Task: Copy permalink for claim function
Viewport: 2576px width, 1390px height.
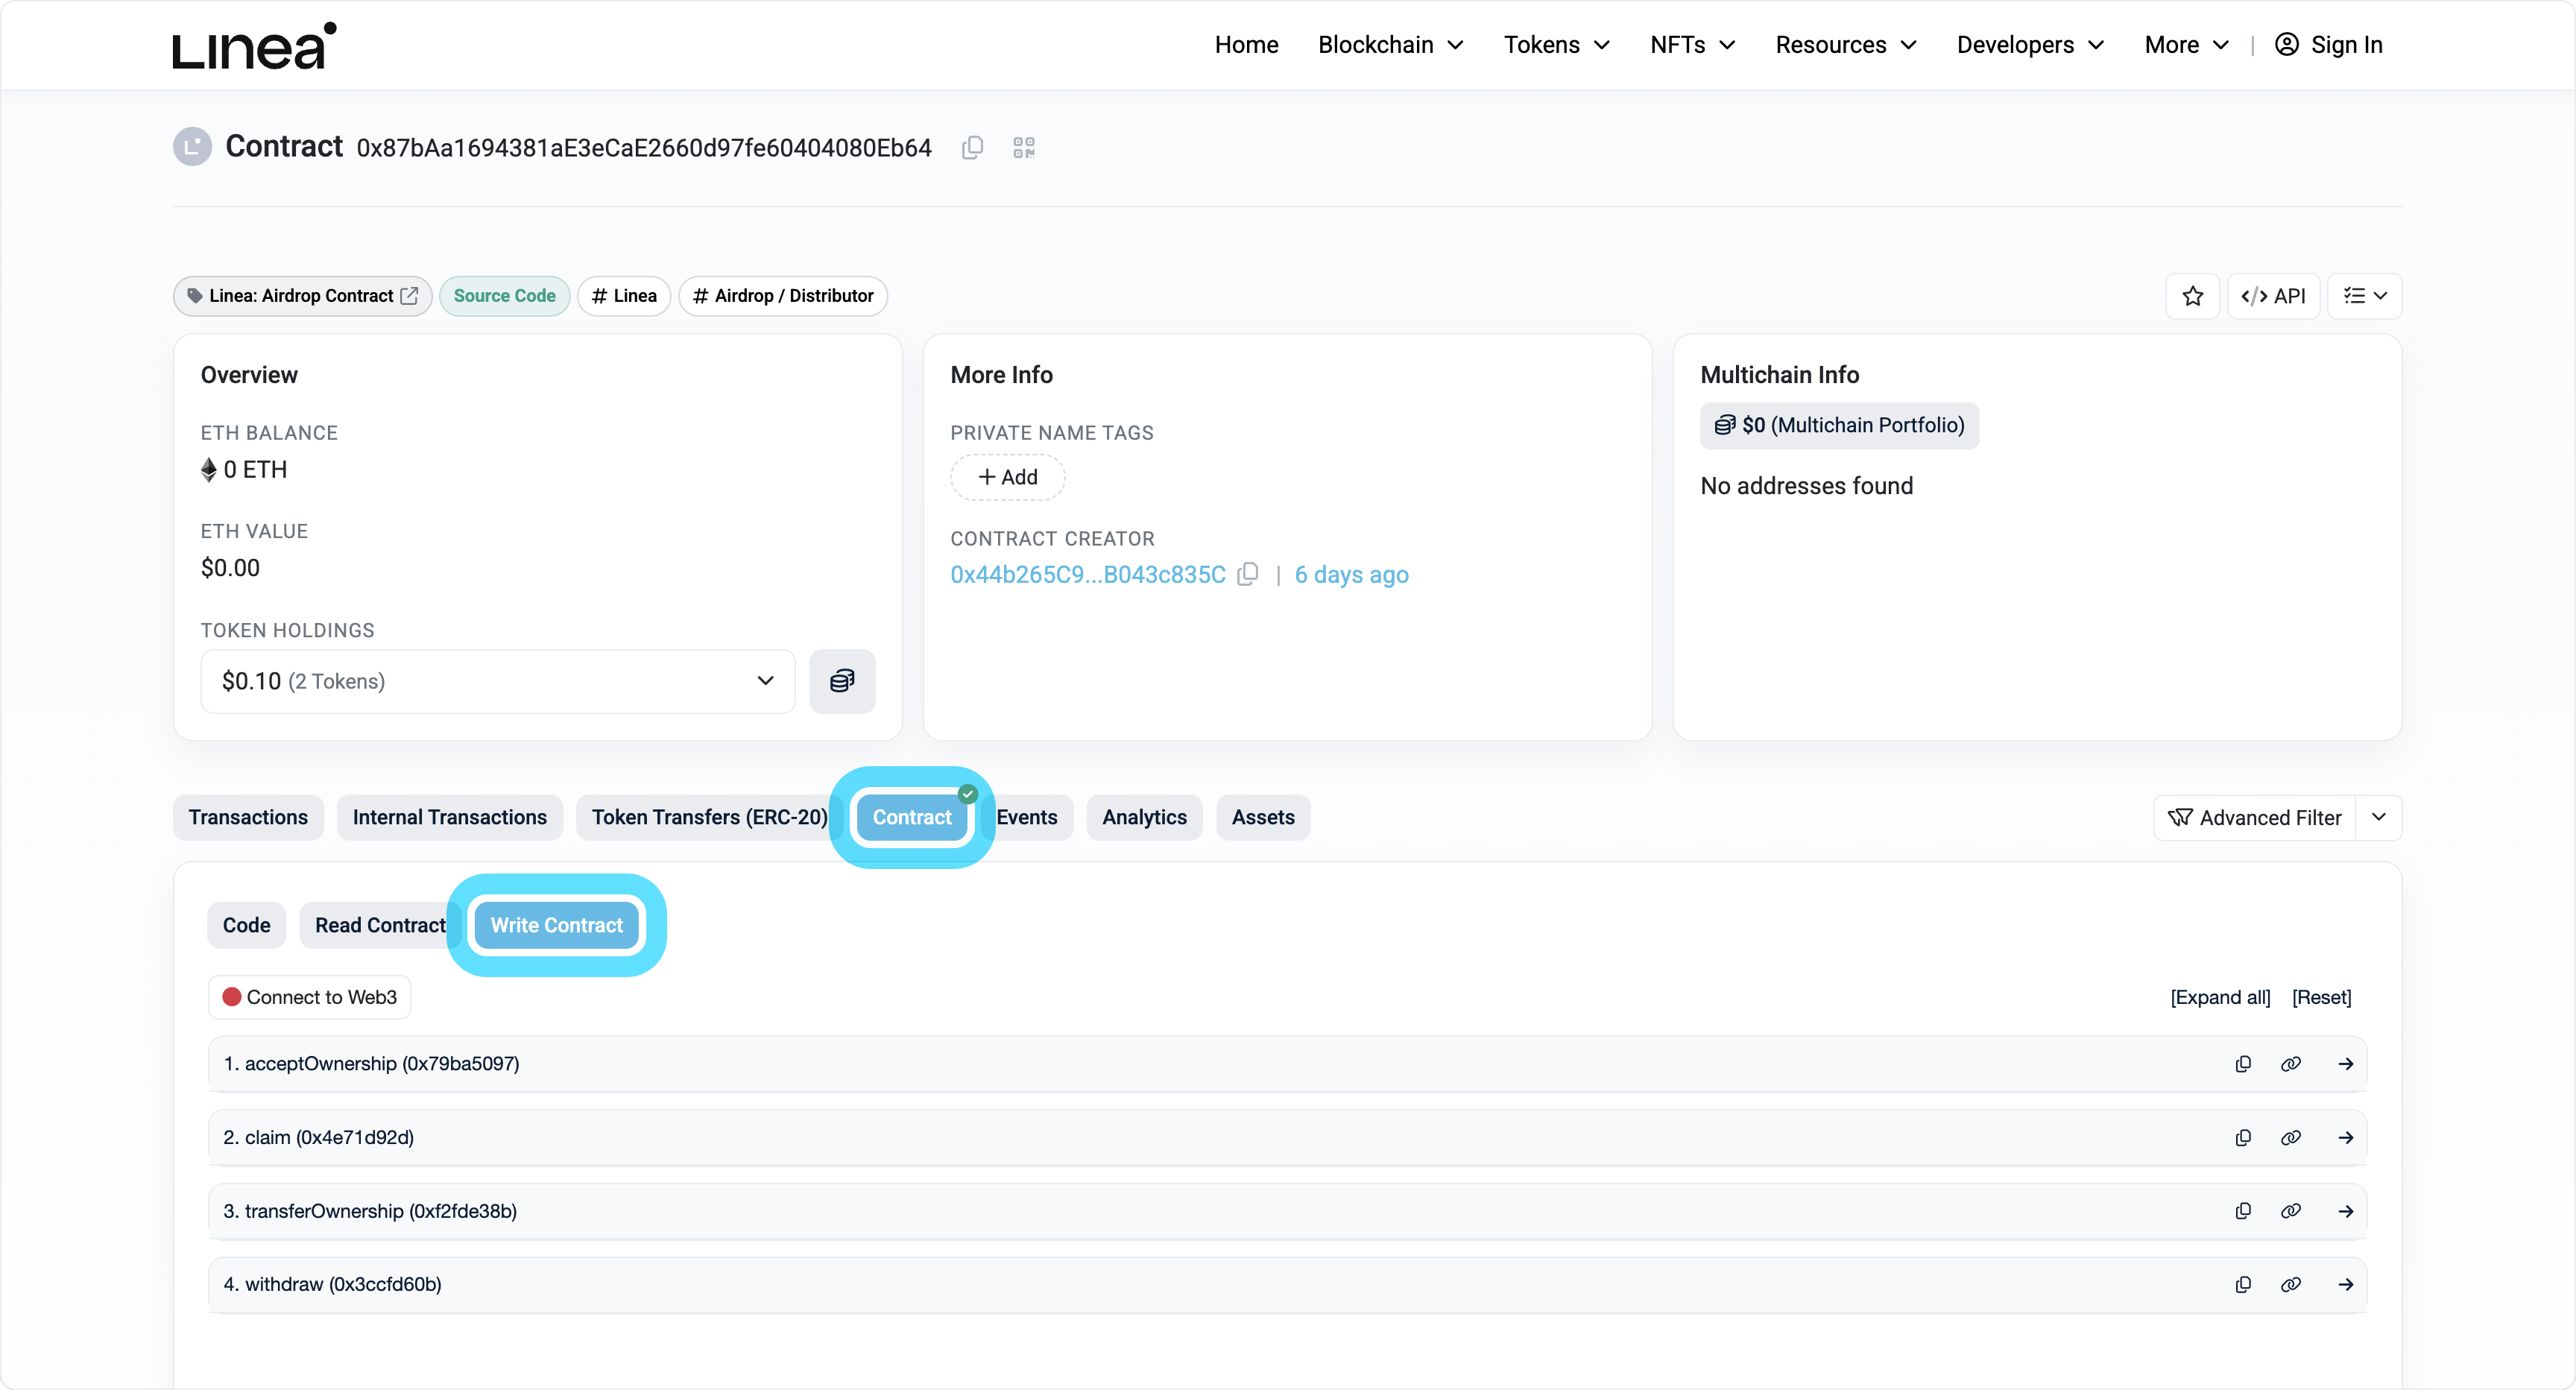Action: (x=2291, y=1138)
